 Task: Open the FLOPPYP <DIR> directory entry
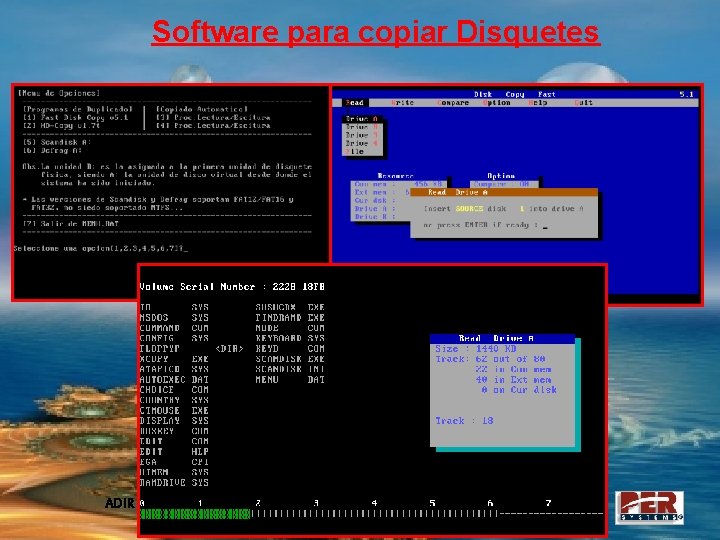[x=191, y=349]
